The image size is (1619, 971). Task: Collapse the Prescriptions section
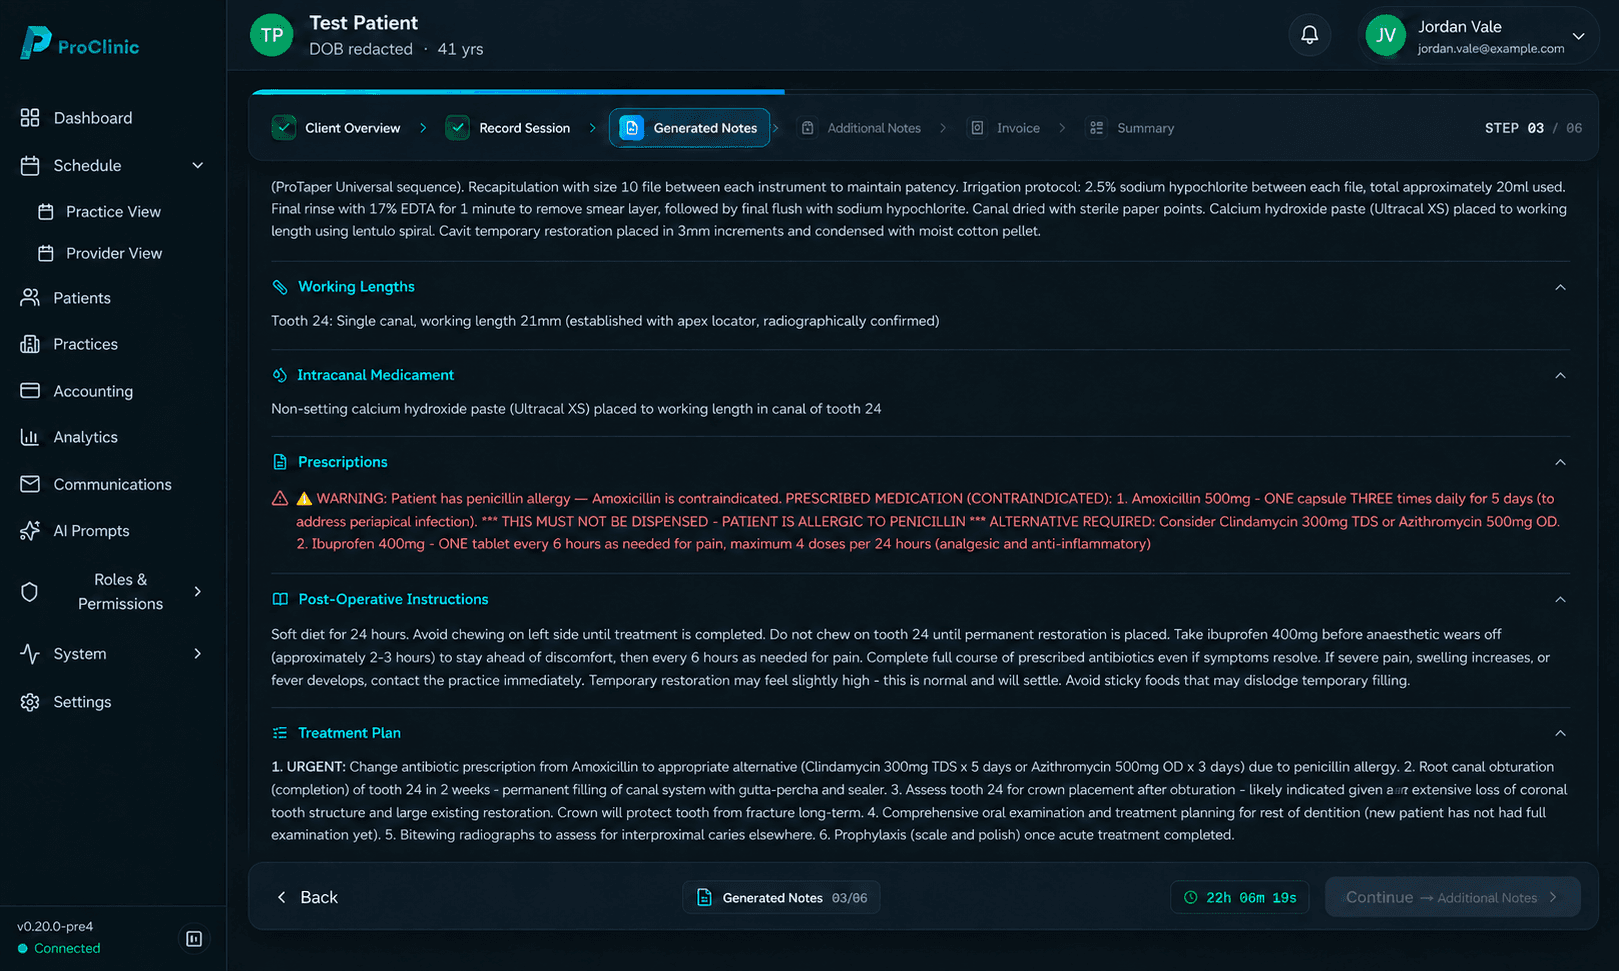pos(1560,462)
